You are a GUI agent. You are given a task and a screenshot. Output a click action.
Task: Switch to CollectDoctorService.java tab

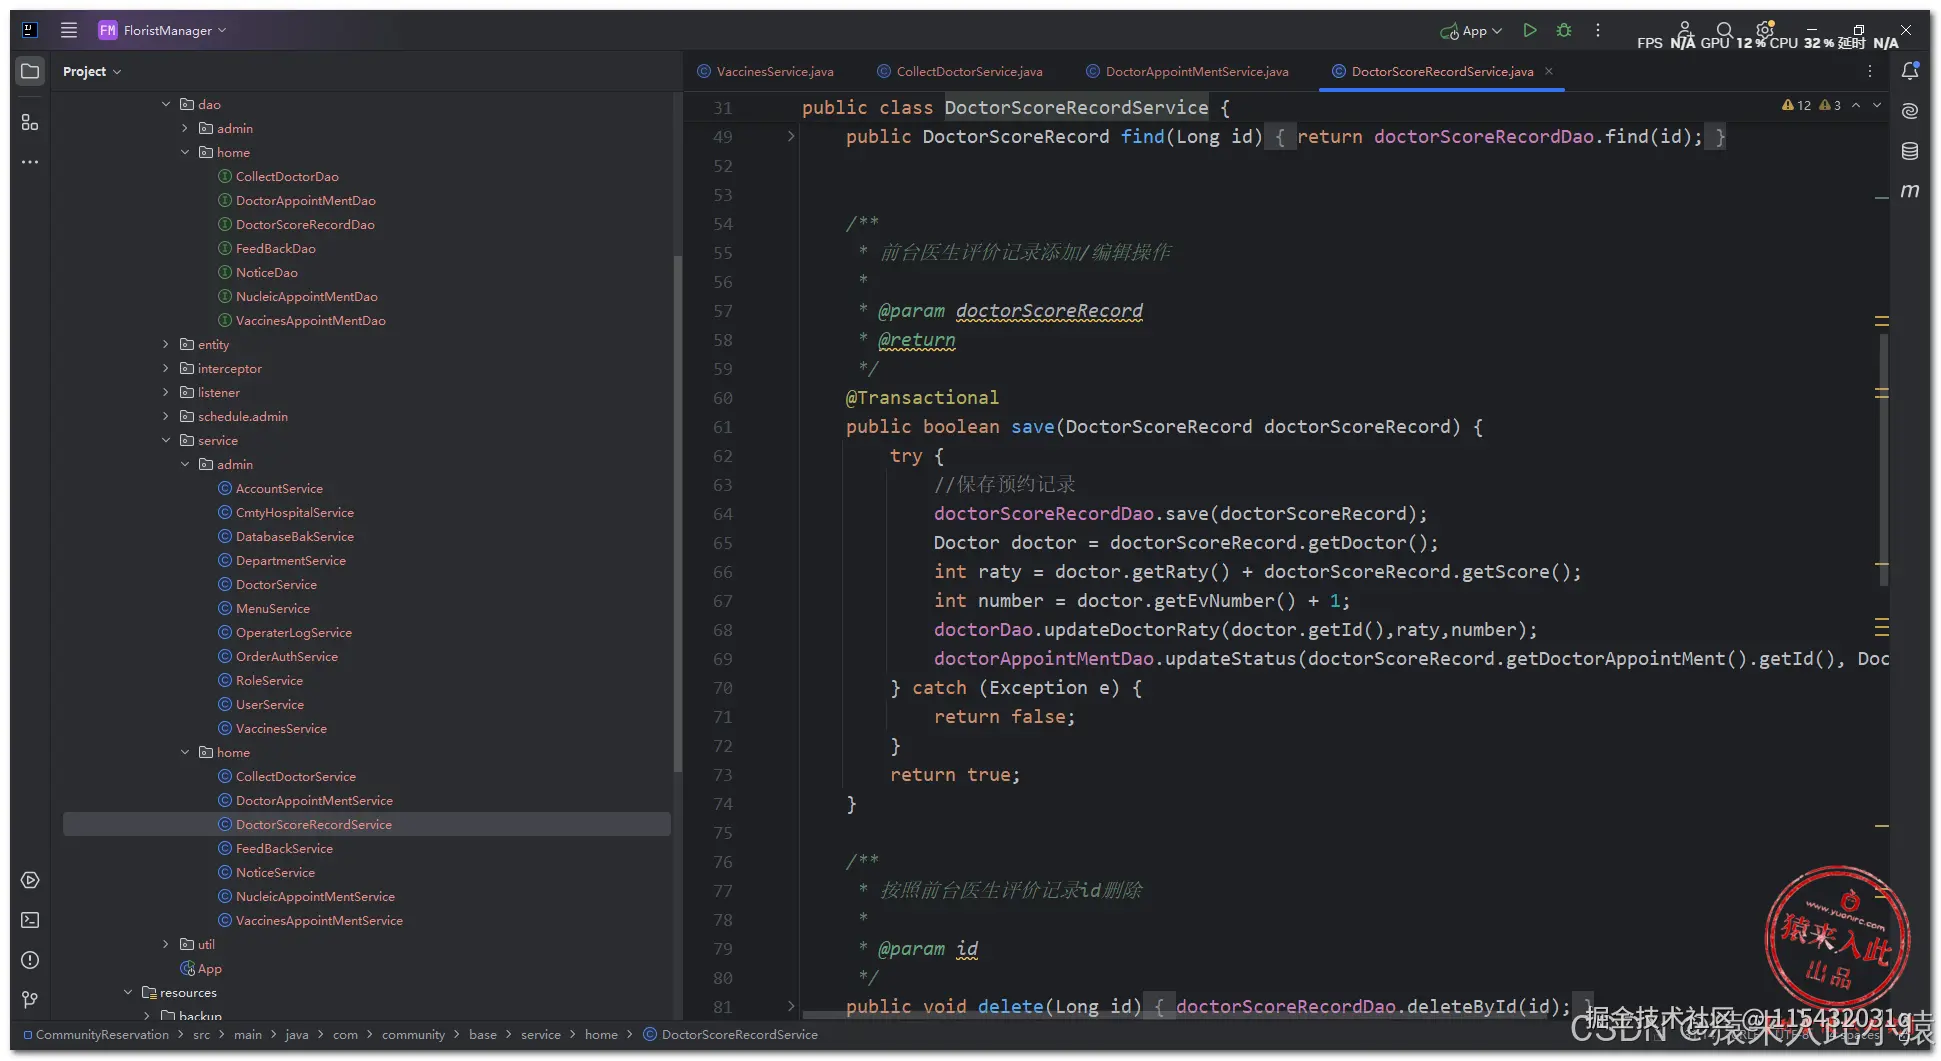(x=960, y=71)
